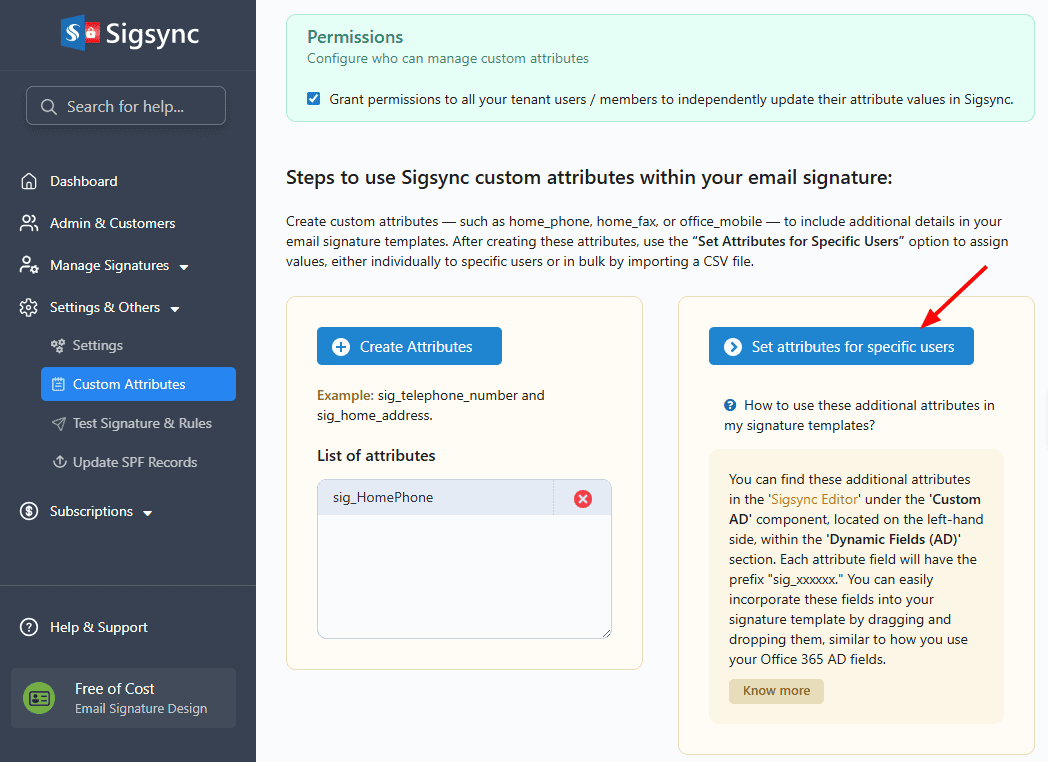Click Set attributes for specific users
Viewport: 1048px width, 762px height.
click(x=840, y=346)
